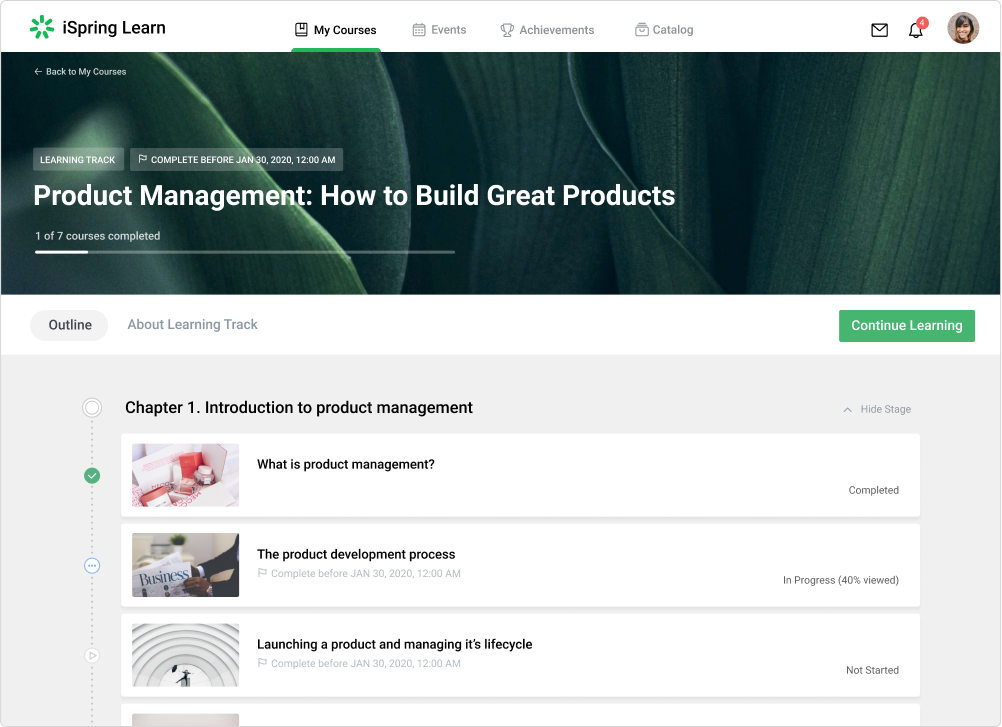Open the messages envelope icon
The height and width of the screenshot is (727, 1002).
pos(879,30)
